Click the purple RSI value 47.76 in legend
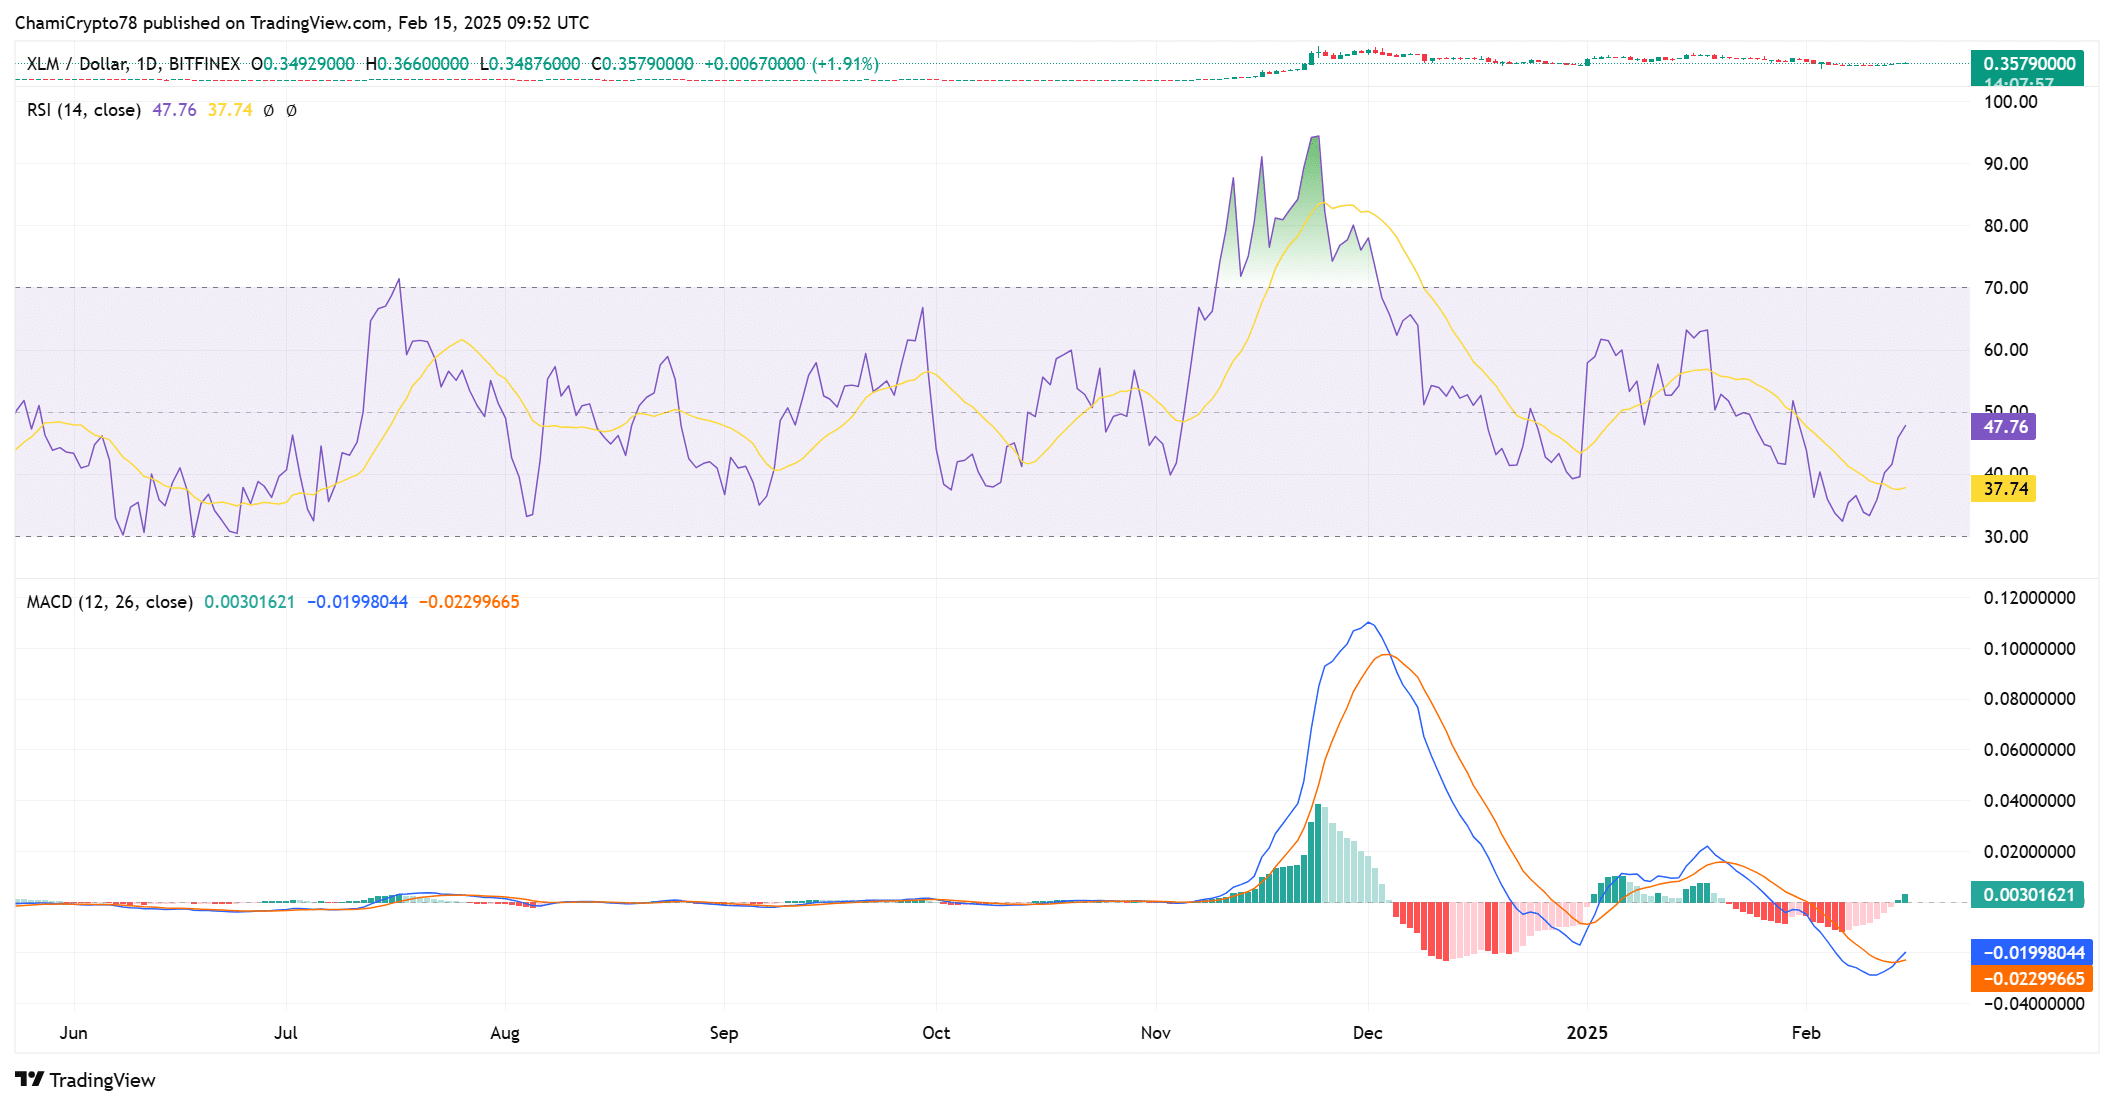This screenshot has height=1106, width=2114. 174,110
